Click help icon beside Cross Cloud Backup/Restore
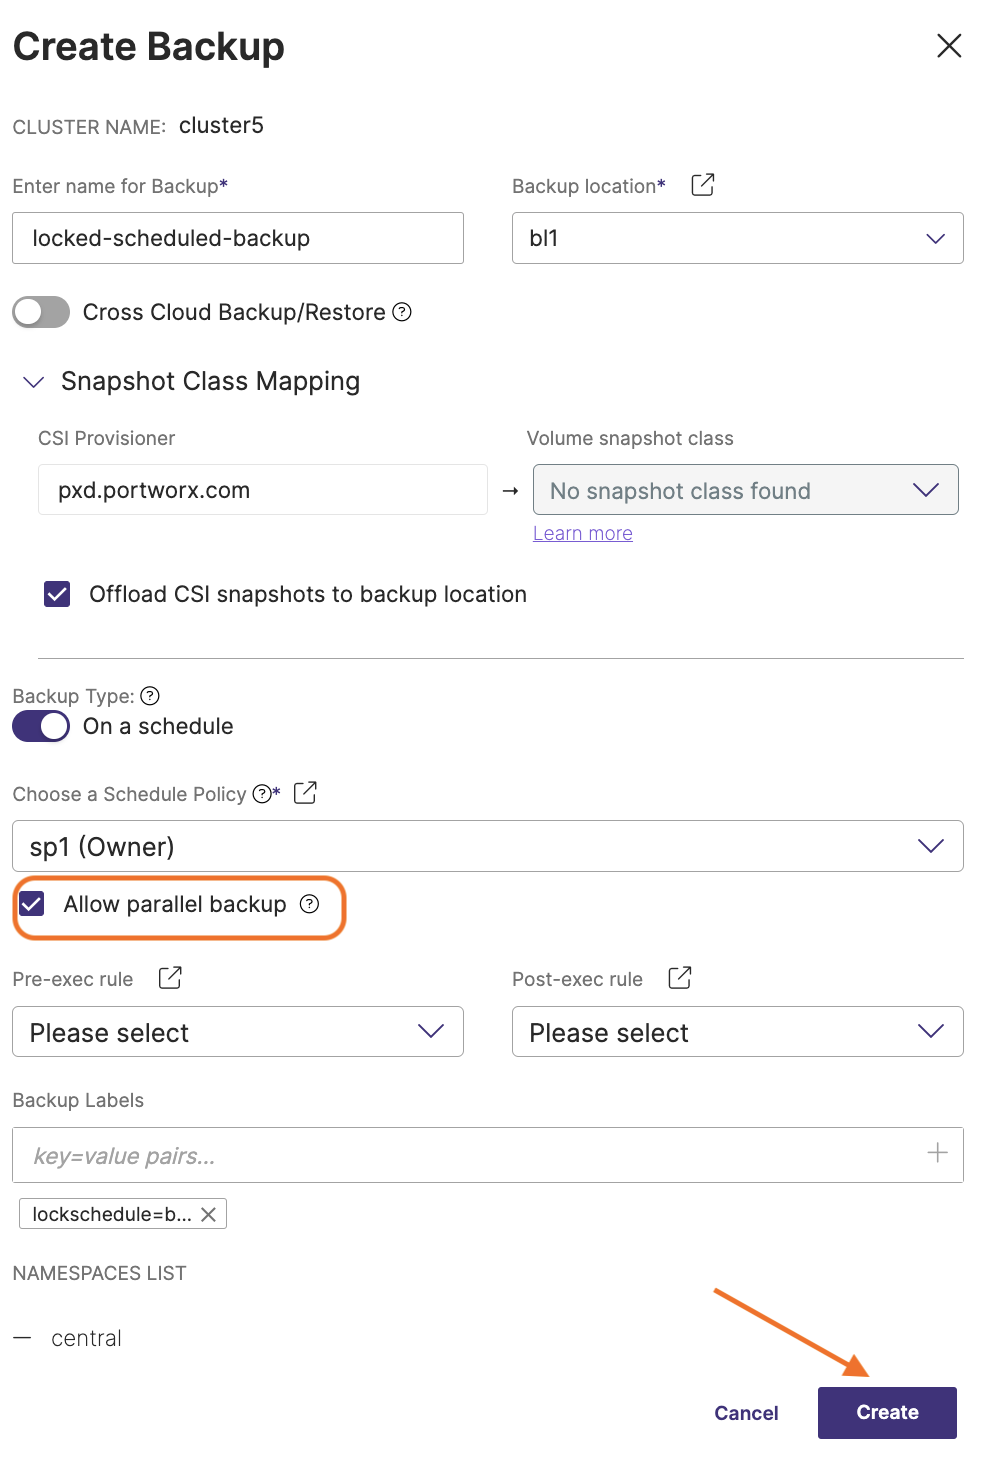 [x=402, y=312]
